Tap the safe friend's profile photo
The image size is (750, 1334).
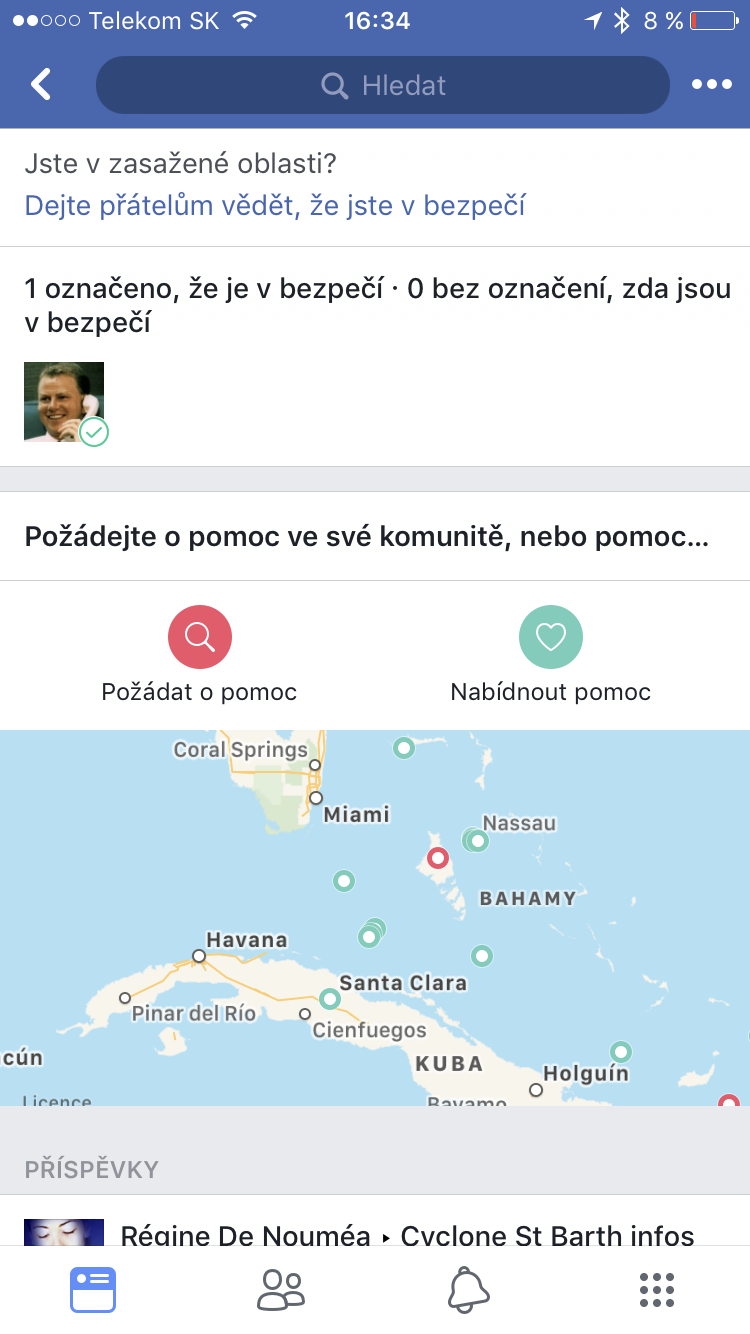pyautogui.click(x=64, y=402)
